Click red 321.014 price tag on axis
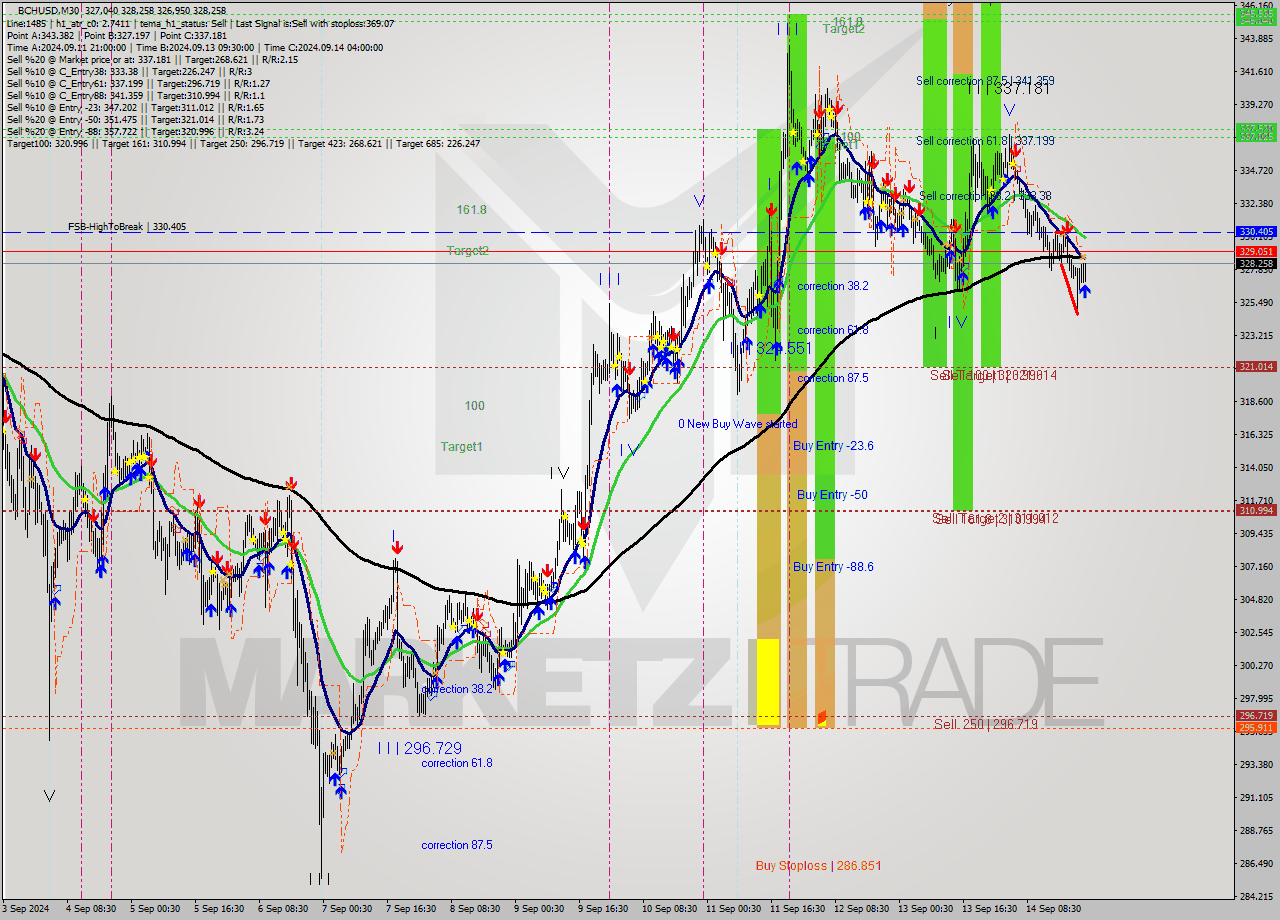This screenshot has width=1280, height=920. [1256, 367]
